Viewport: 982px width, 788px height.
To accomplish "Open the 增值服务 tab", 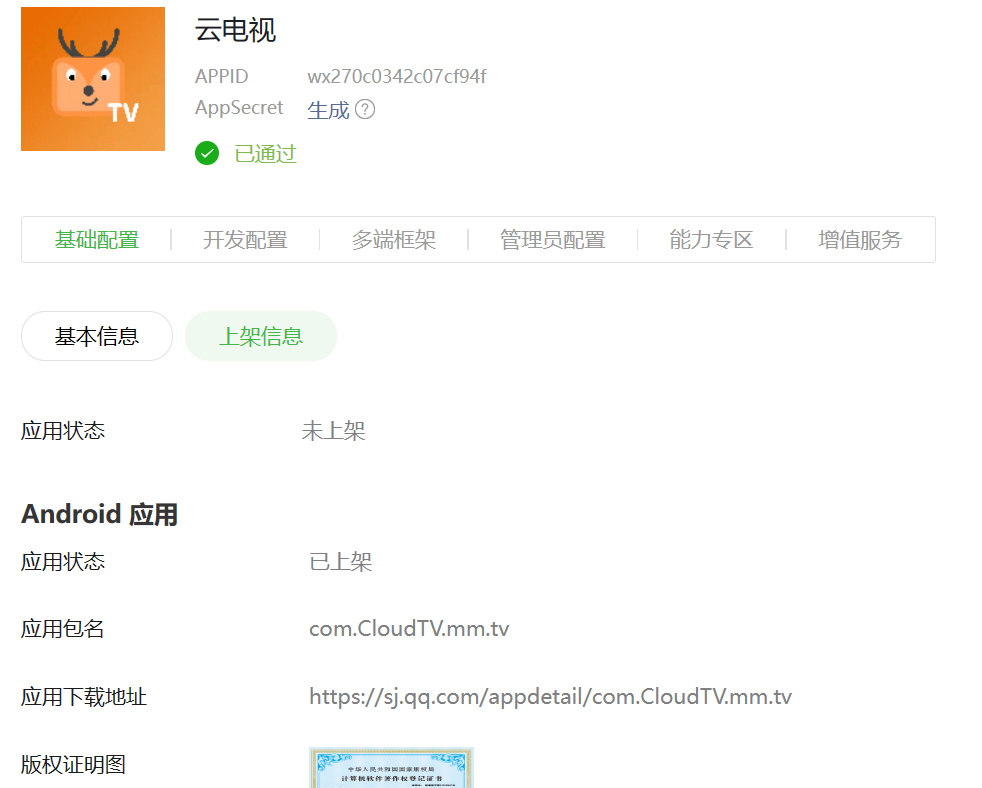I will click(x=860, y=240).
